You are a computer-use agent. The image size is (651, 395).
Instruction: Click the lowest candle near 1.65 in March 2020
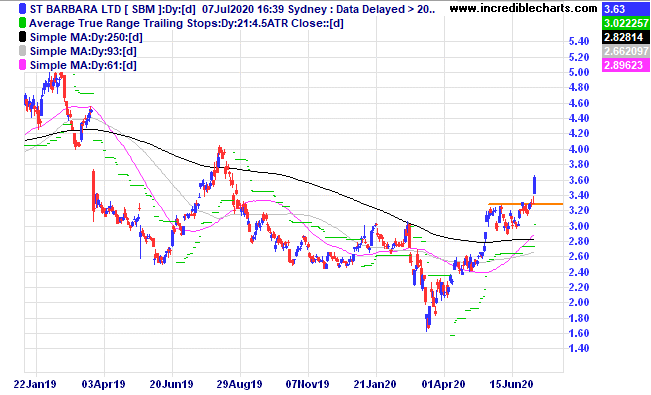tap(427, 322)
